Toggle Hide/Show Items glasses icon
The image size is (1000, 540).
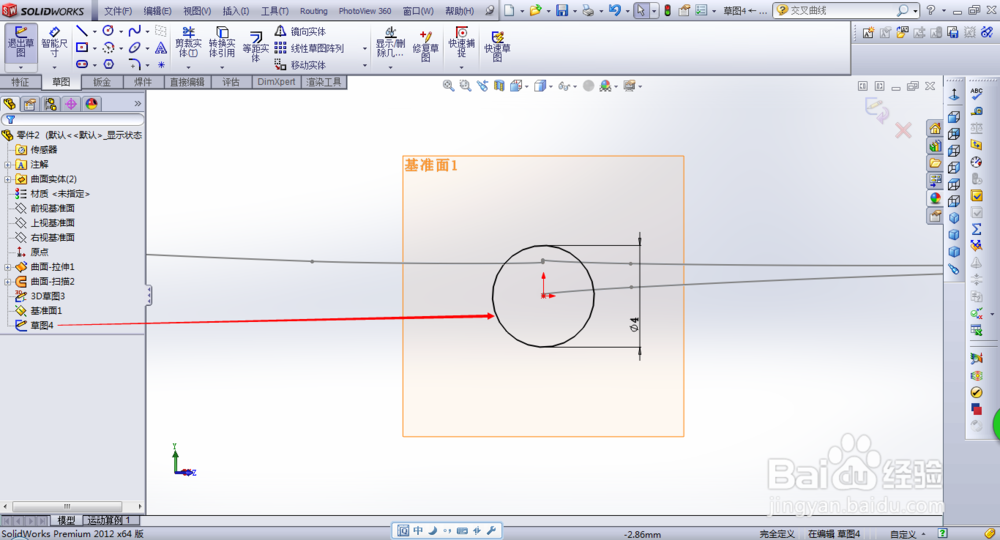(x=564, y=86)
